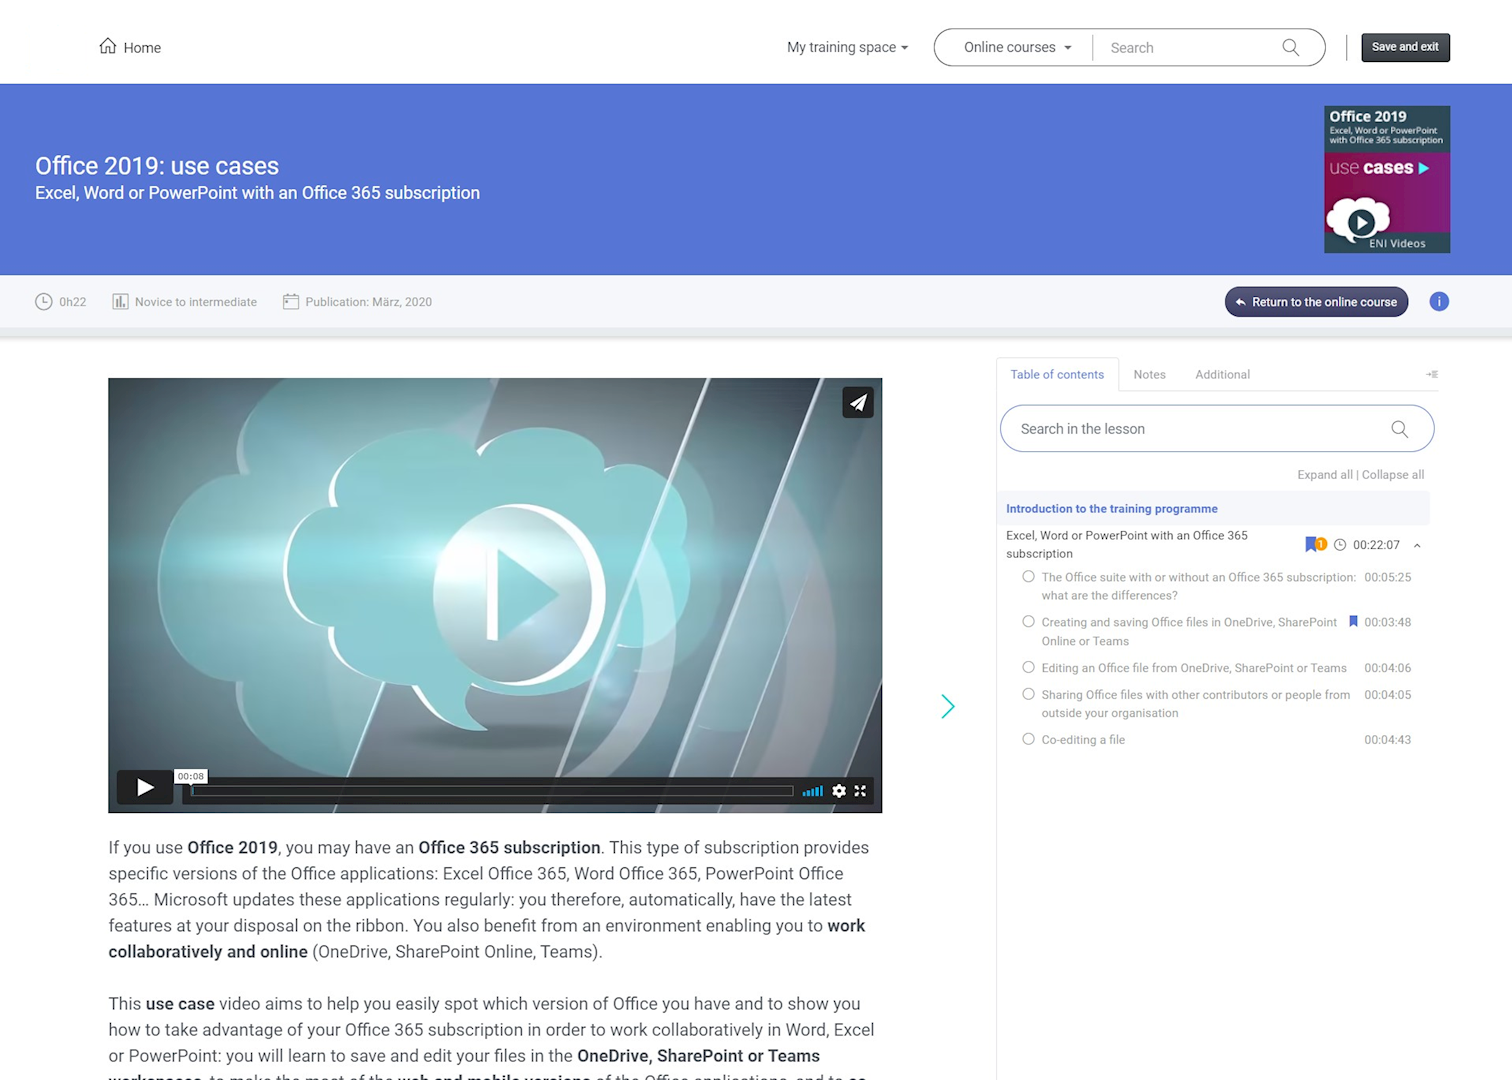Open 'Introduction to the training programme' section
The width and height of the screenshot is (1512, 1080).
pyautogui.click(x=1213, y=509)
